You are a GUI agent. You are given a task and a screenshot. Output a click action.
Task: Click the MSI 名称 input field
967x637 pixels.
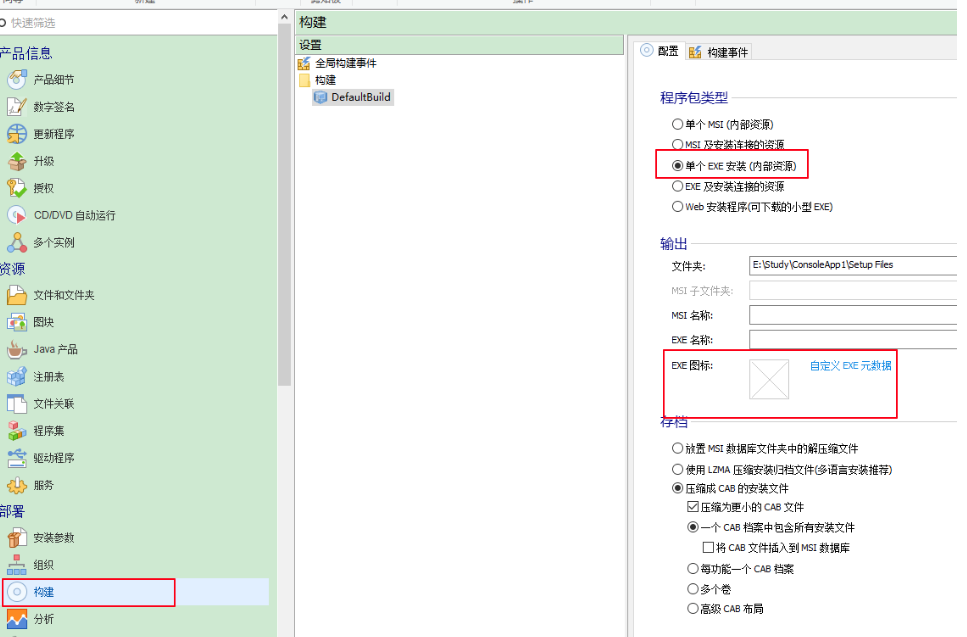(854, 315)
